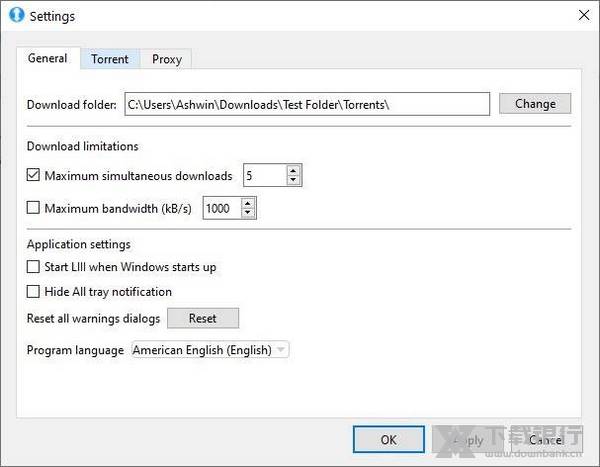Switch to the Torrent tab
600x467 pixels.
coord(110,59)
